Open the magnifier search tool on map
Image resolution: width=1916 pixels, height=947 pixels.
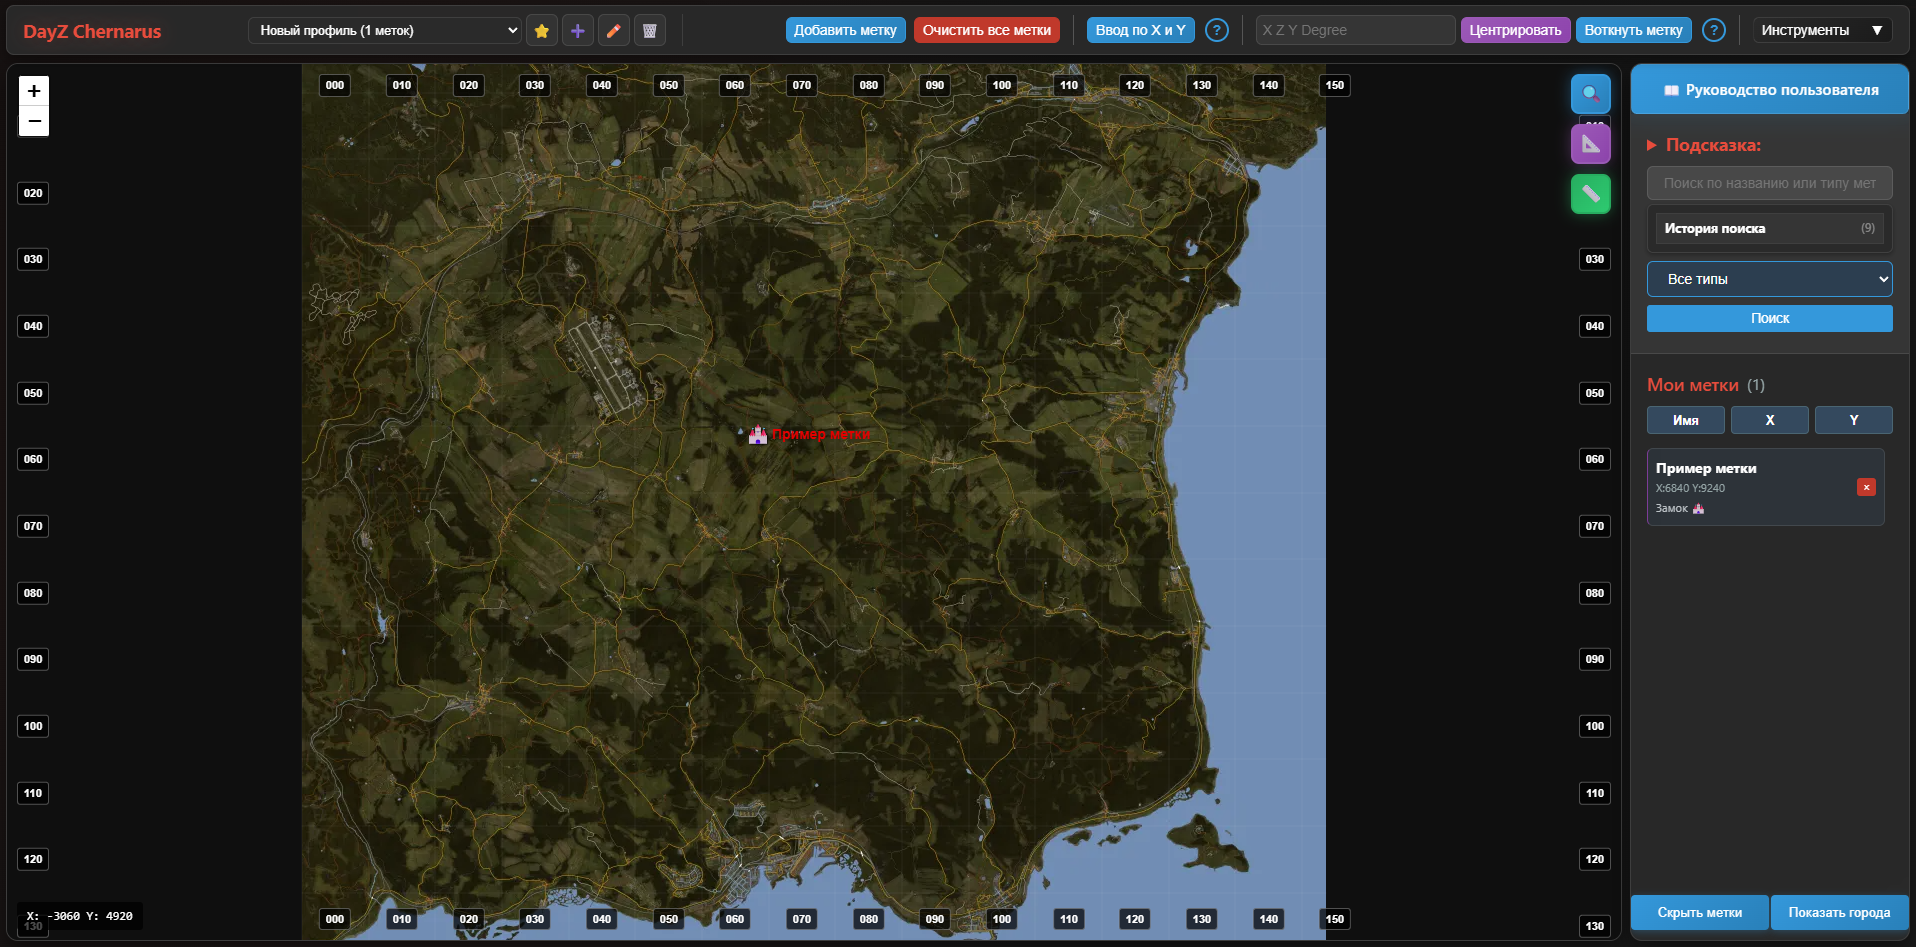1590,94
